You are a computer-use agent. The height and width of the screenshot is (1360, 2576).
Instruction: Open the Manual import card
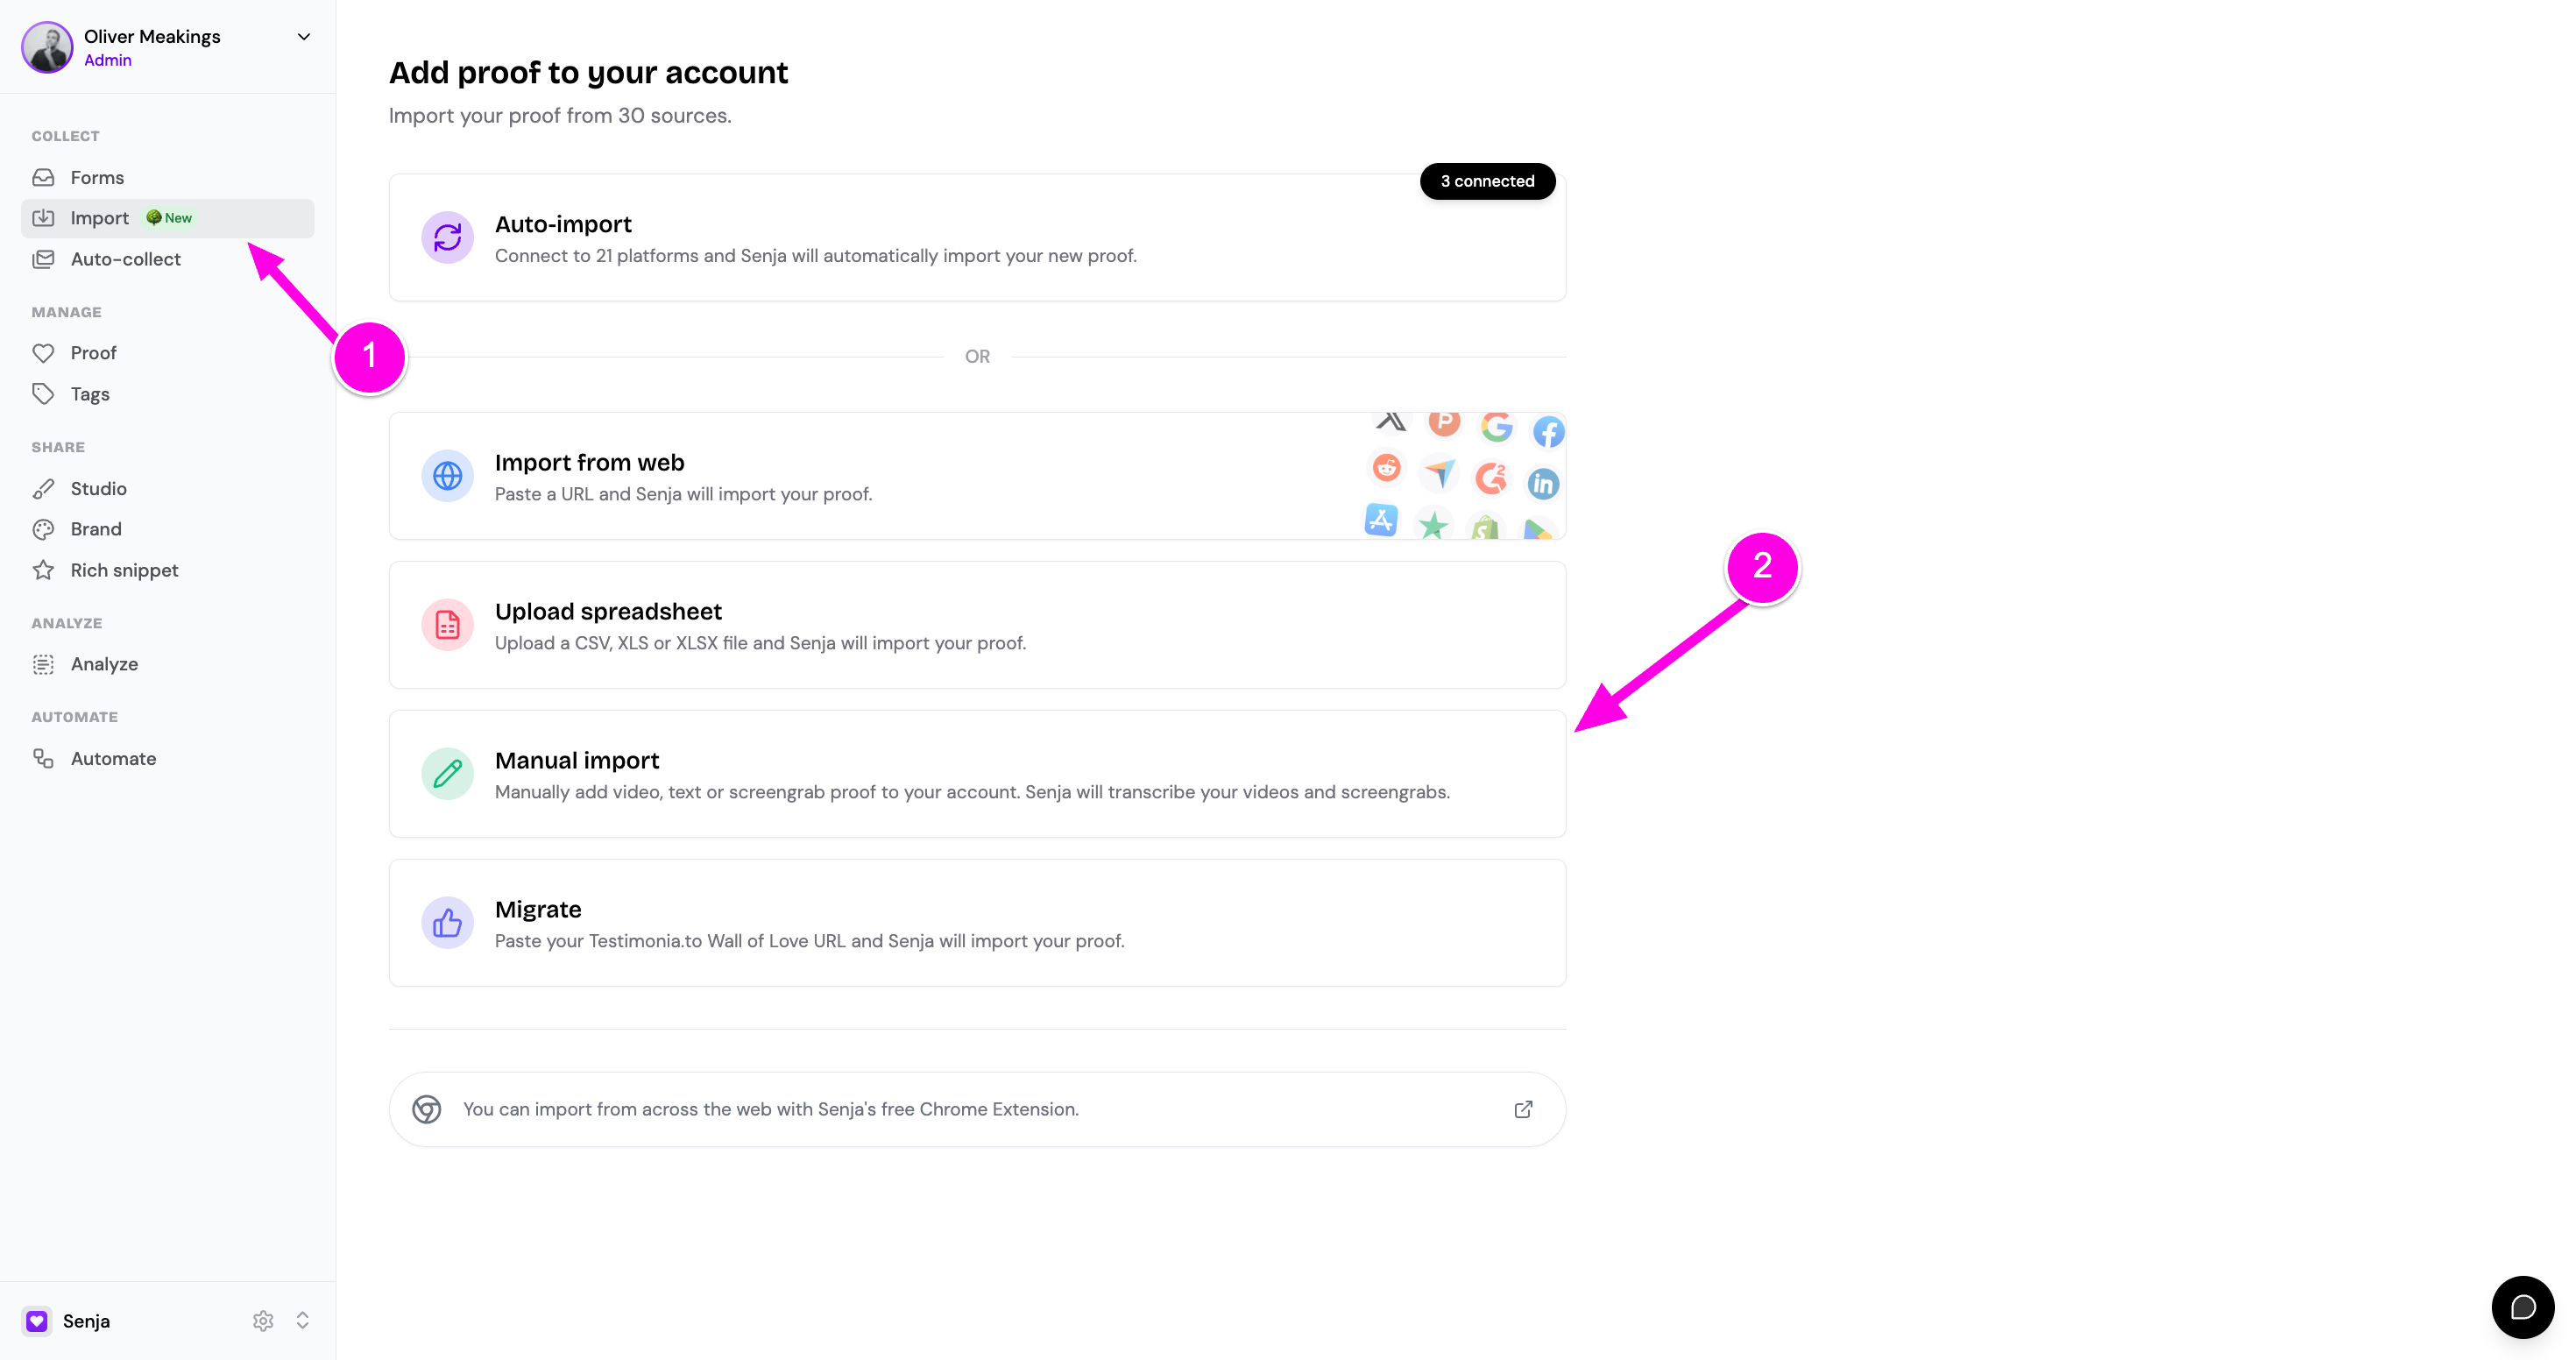click(x=977, y=774)
